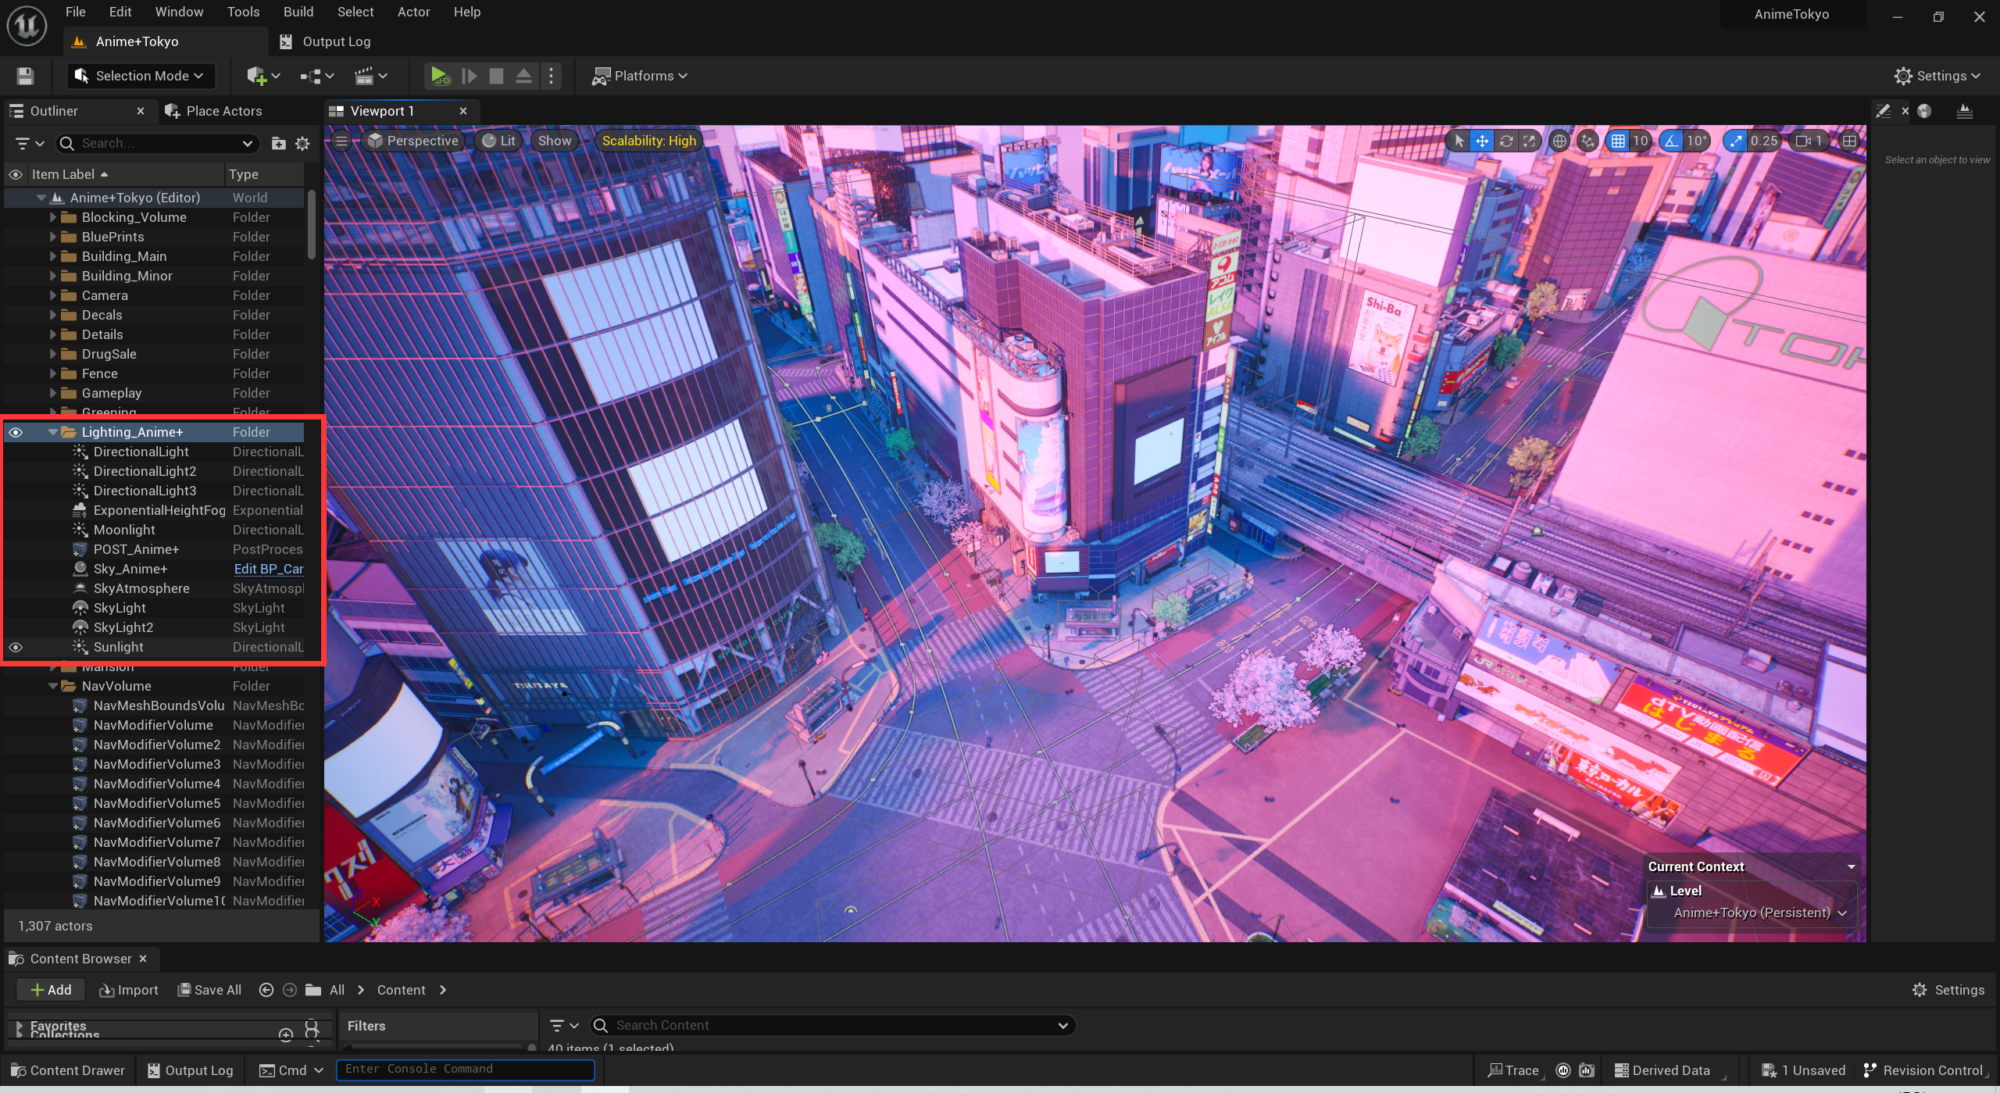Click the create new folder icon in Outliner
This screenshot has width=2000, height=1093.
pos(278,144)
